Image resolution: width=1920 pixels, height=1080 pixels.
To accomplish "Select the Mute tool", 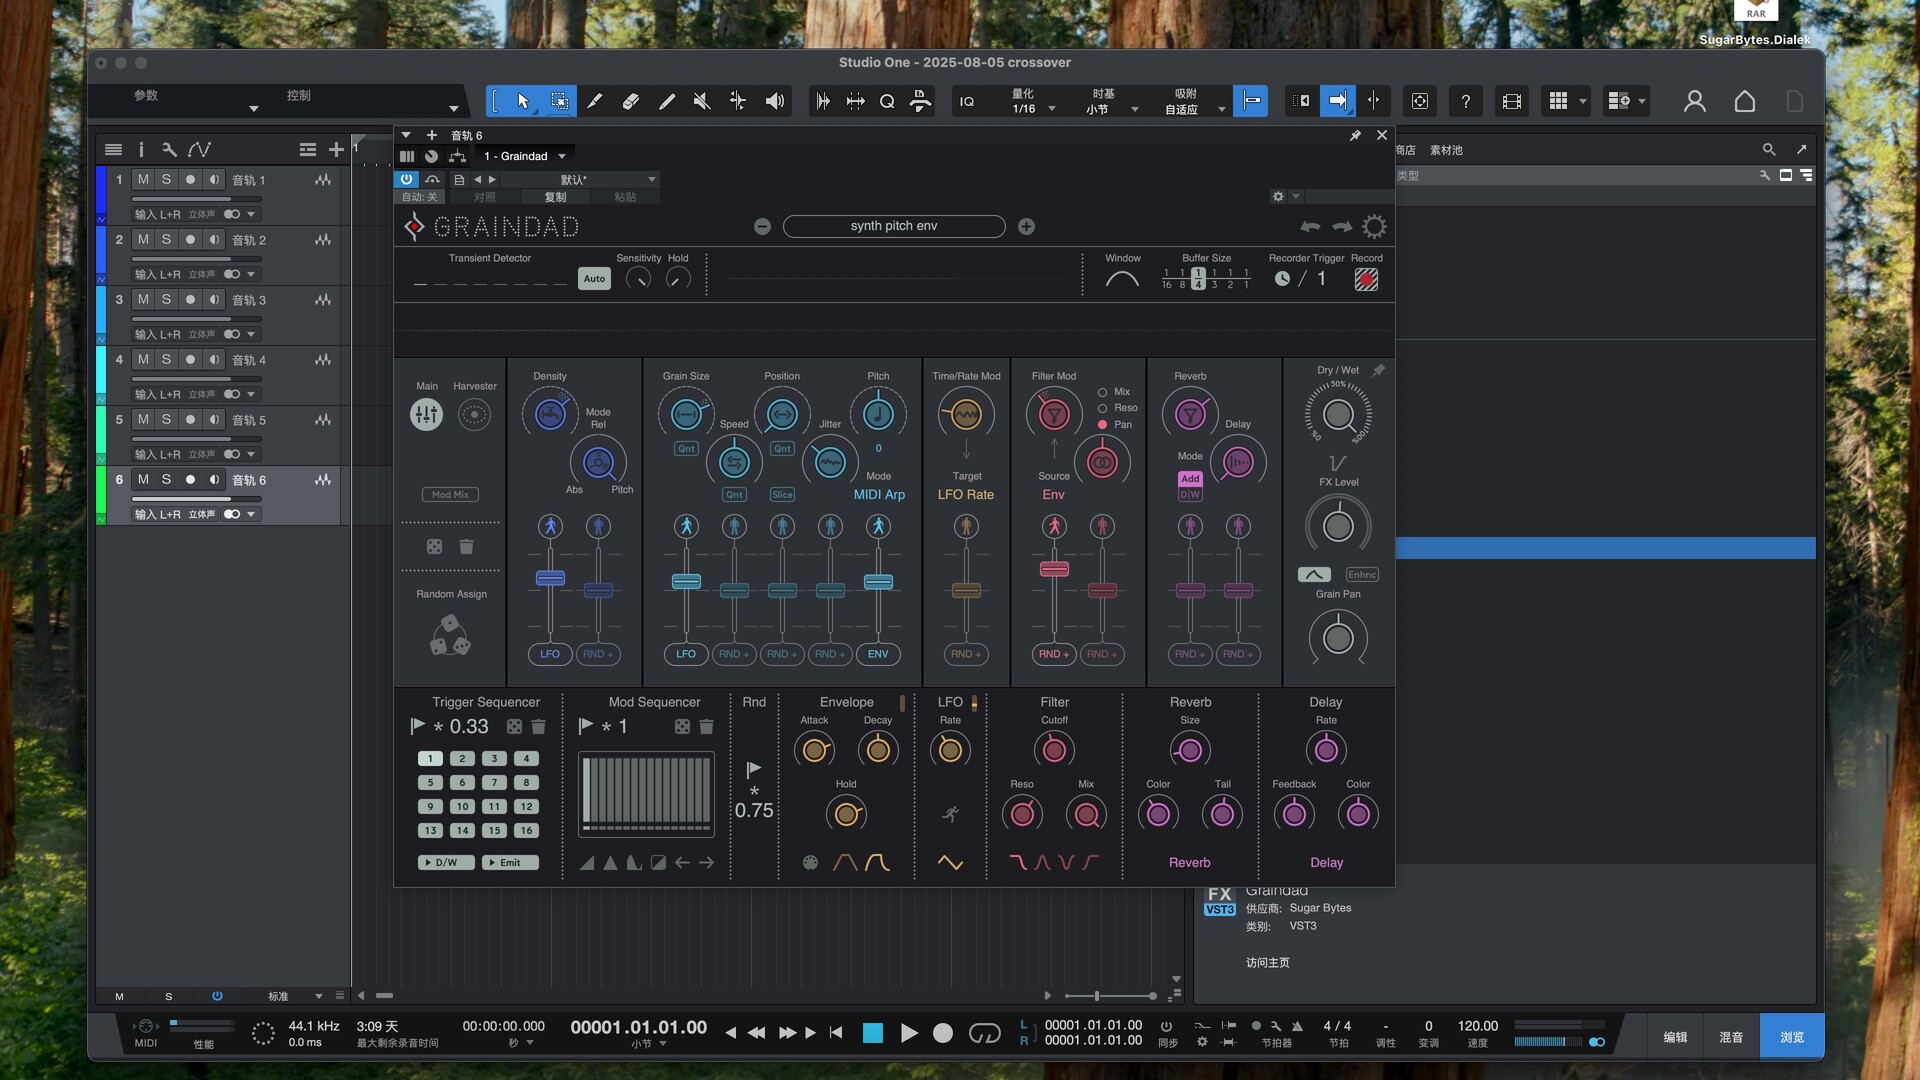I will [702, 101].
